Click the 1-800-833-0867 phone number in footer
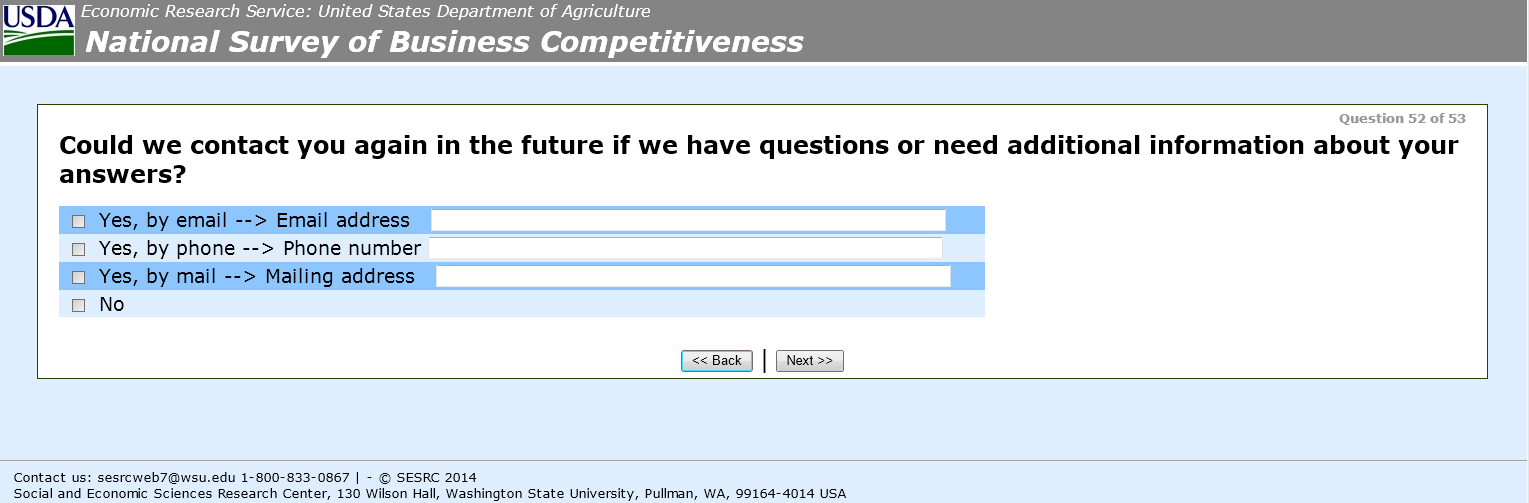This screenshot has height=503, width=1529. click(295, 477)
